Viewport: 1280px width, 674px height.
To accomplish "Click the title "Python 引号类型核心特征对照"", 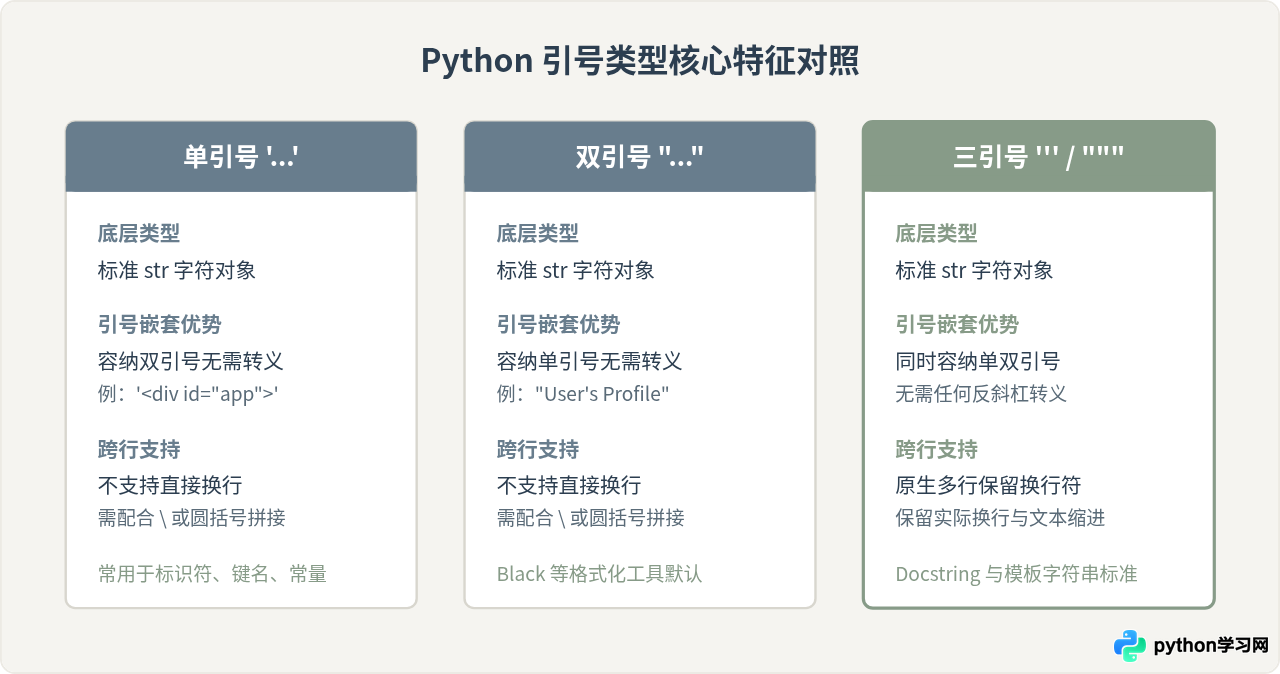I will (x=640, y=62).
